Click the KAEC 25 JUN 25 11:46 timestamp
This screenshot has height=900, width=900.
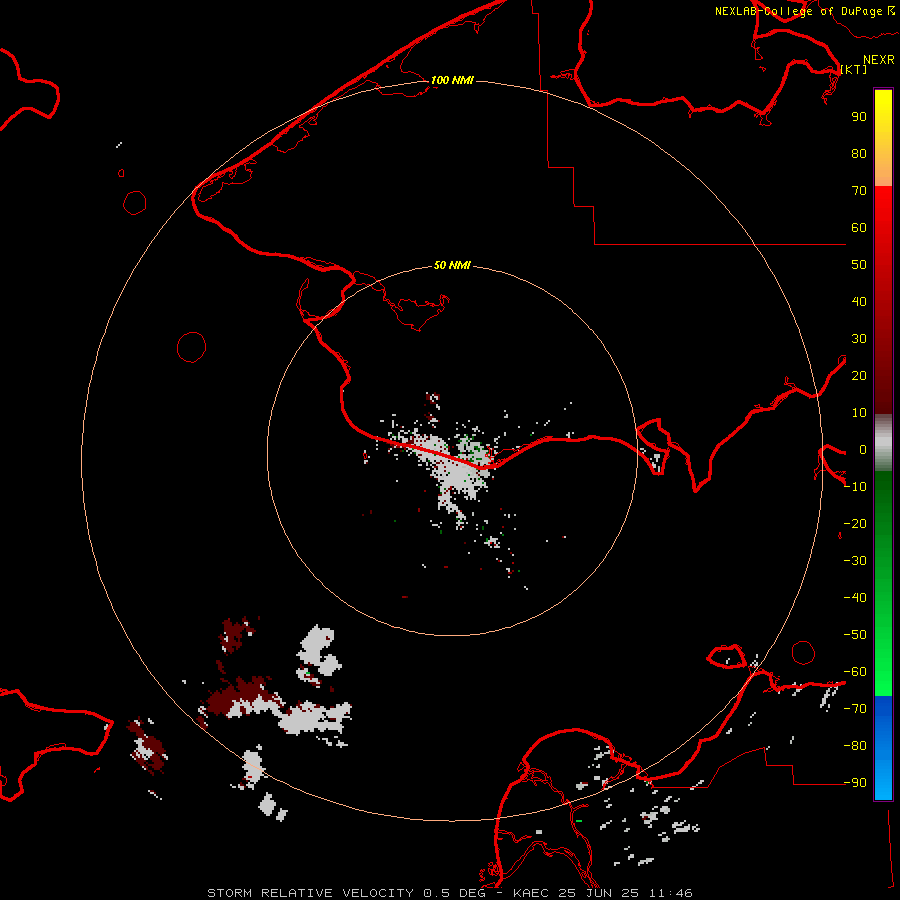point(603,893)
